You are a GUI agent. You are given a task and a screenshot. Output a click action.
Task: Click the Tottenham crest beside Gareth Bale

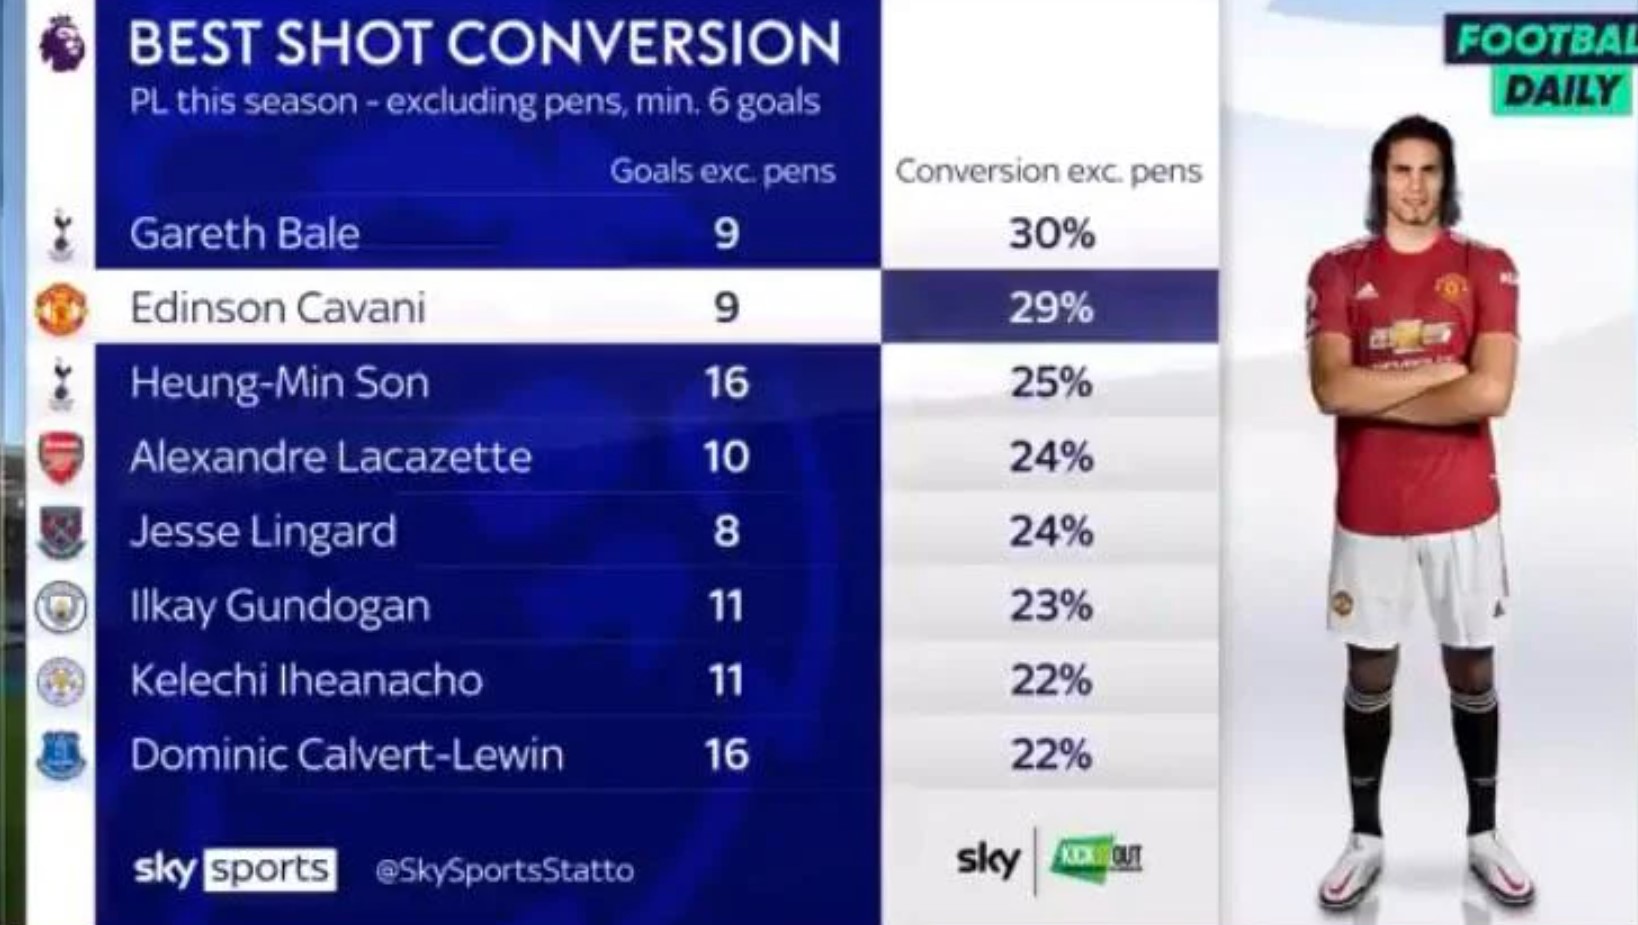point(61,234)
